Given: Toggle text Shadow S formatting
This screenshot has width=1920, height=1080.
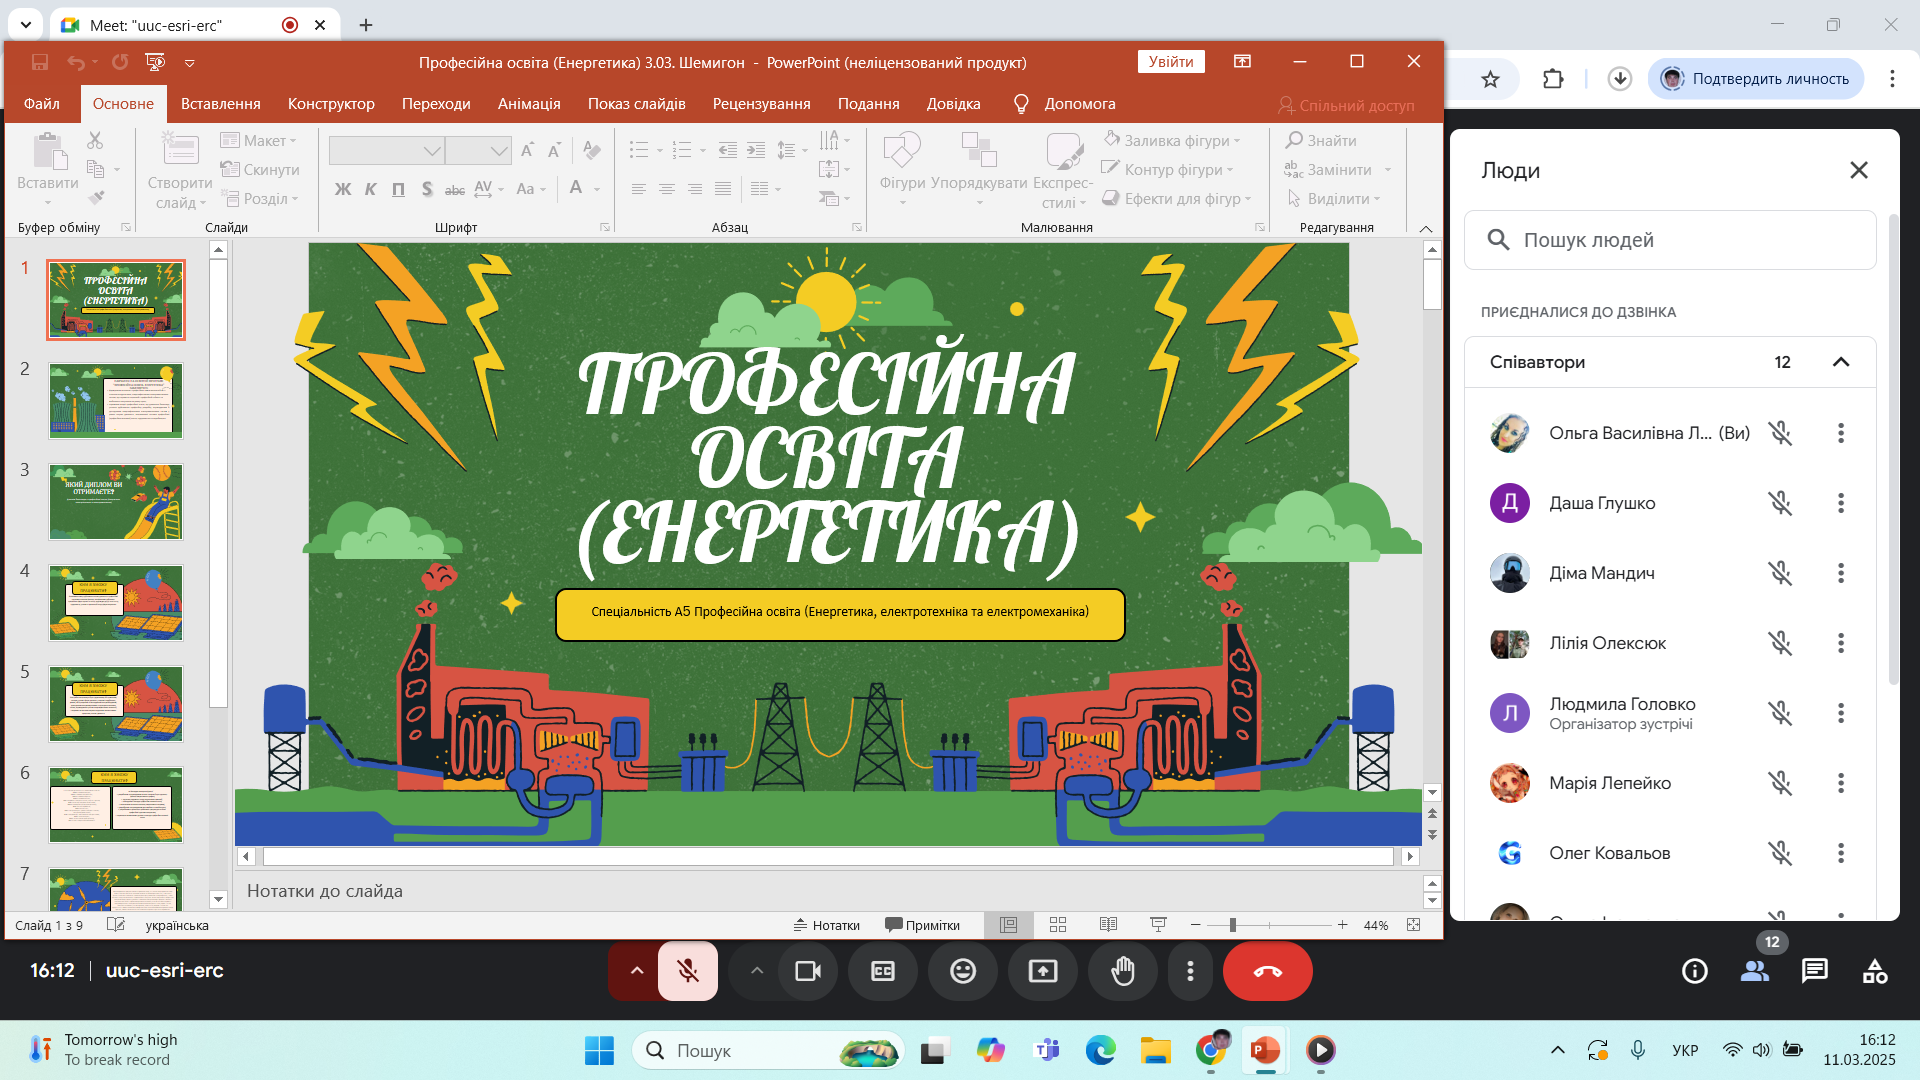Looking at the screenshot, I should click(x=427, y=189).
